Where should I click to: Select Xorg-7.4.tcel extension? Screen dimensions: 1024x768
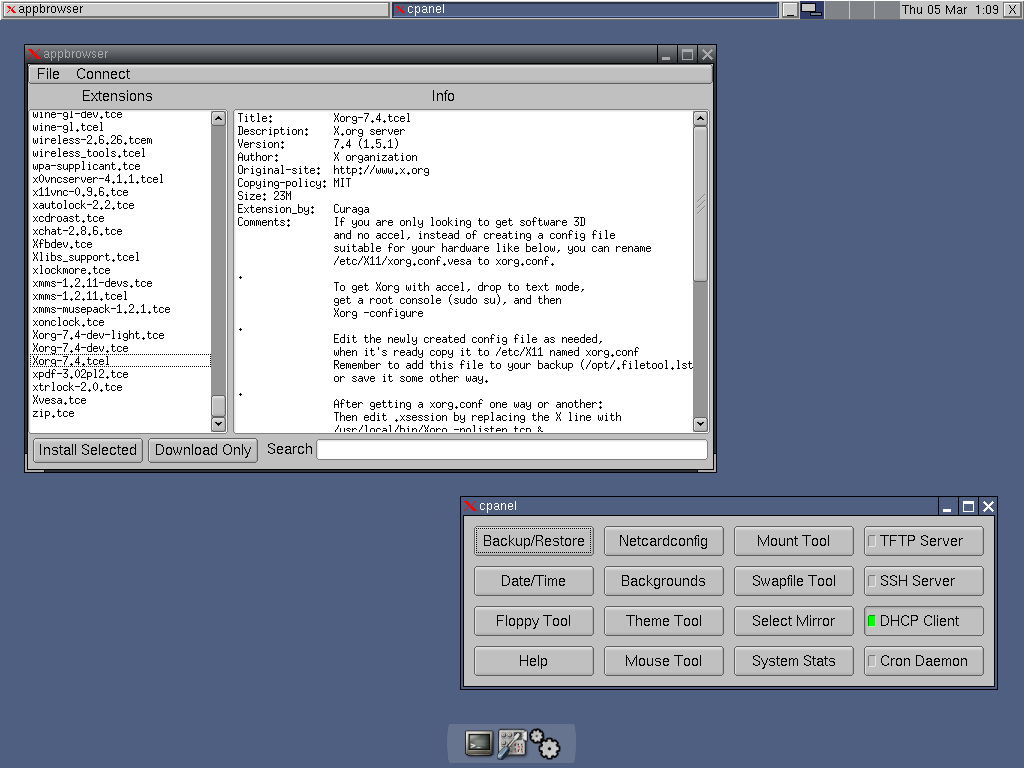tap(121, 361)
